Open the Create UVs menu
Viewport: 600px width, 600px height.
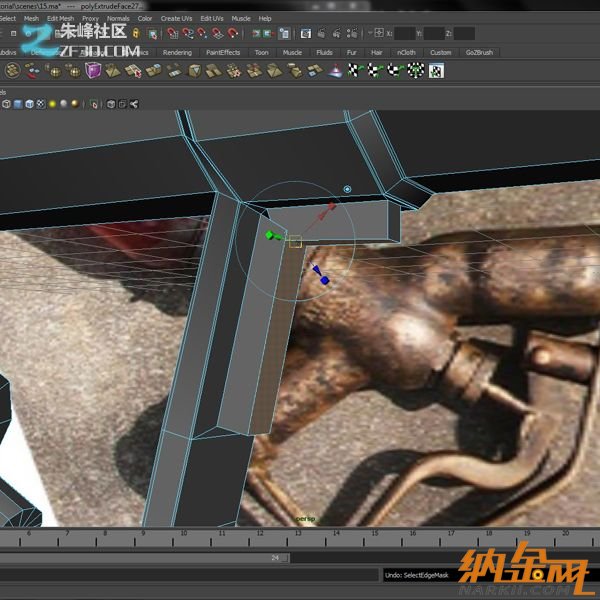tap(177, 18)
